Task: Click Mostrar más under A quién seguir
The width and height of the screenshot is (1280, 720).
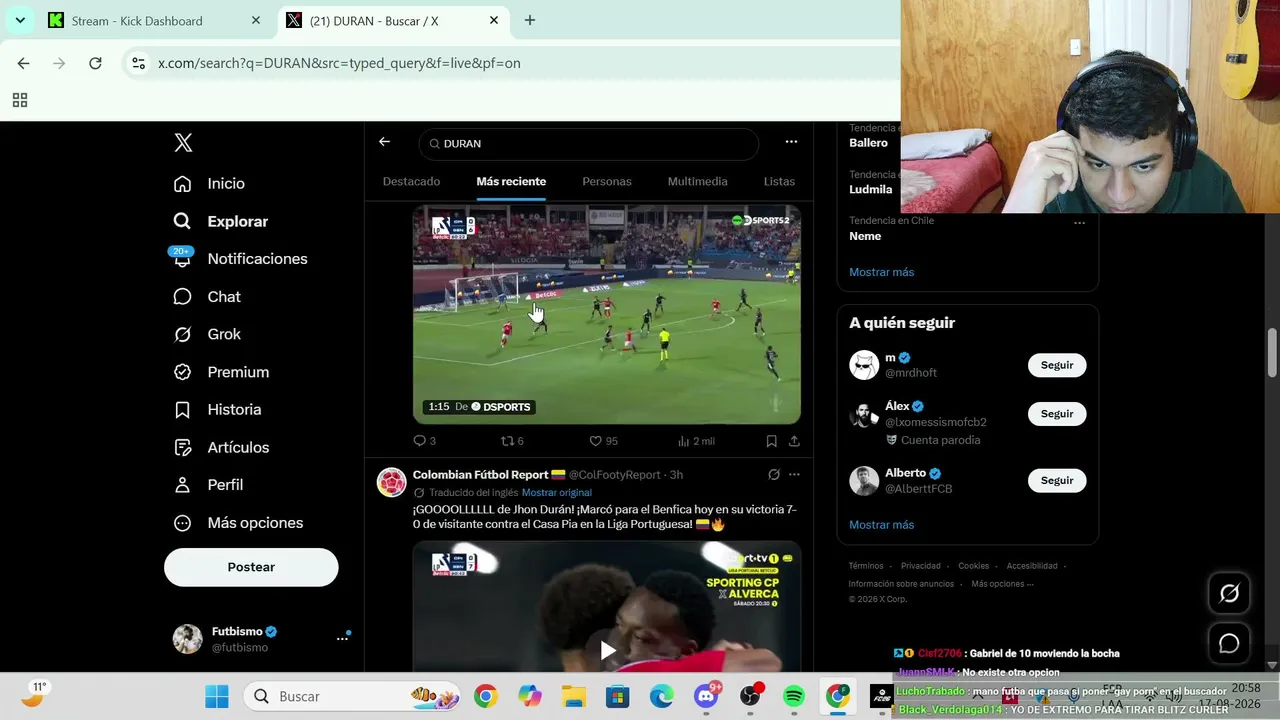Action: [881, 525]
